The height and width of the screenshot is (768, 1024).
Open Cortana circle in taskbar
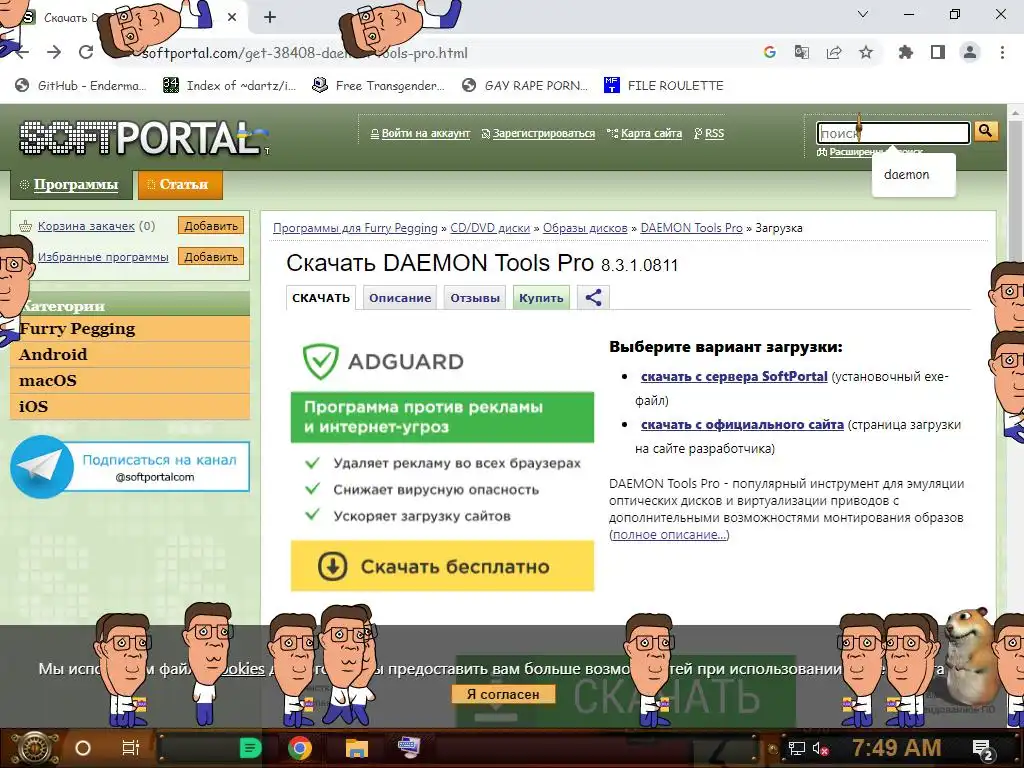click(x=83, y=748)
